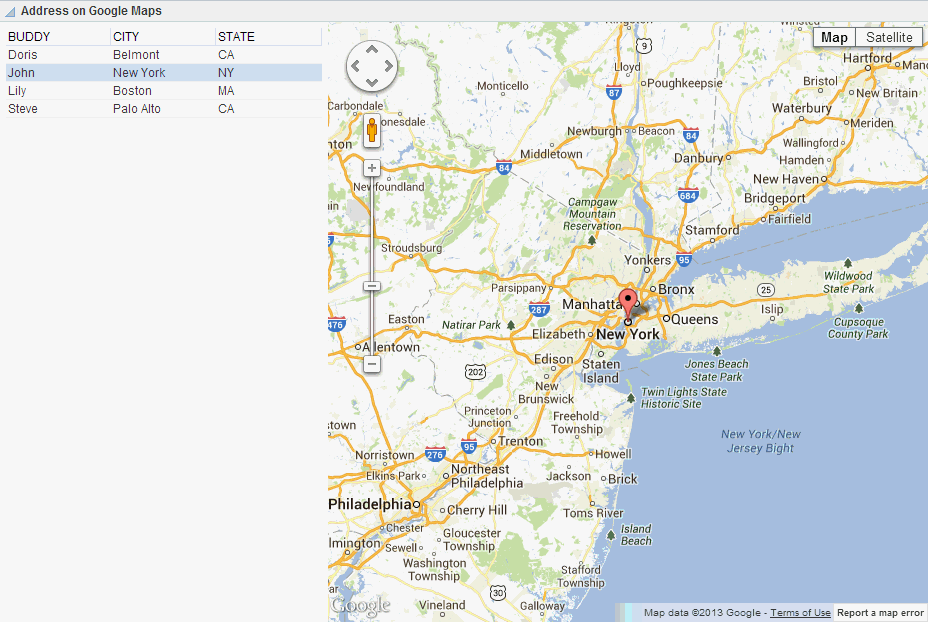Screen dimensions: 928x622
Task: Click the Cupsogue County Park tree icon
Action: point(859,308)
